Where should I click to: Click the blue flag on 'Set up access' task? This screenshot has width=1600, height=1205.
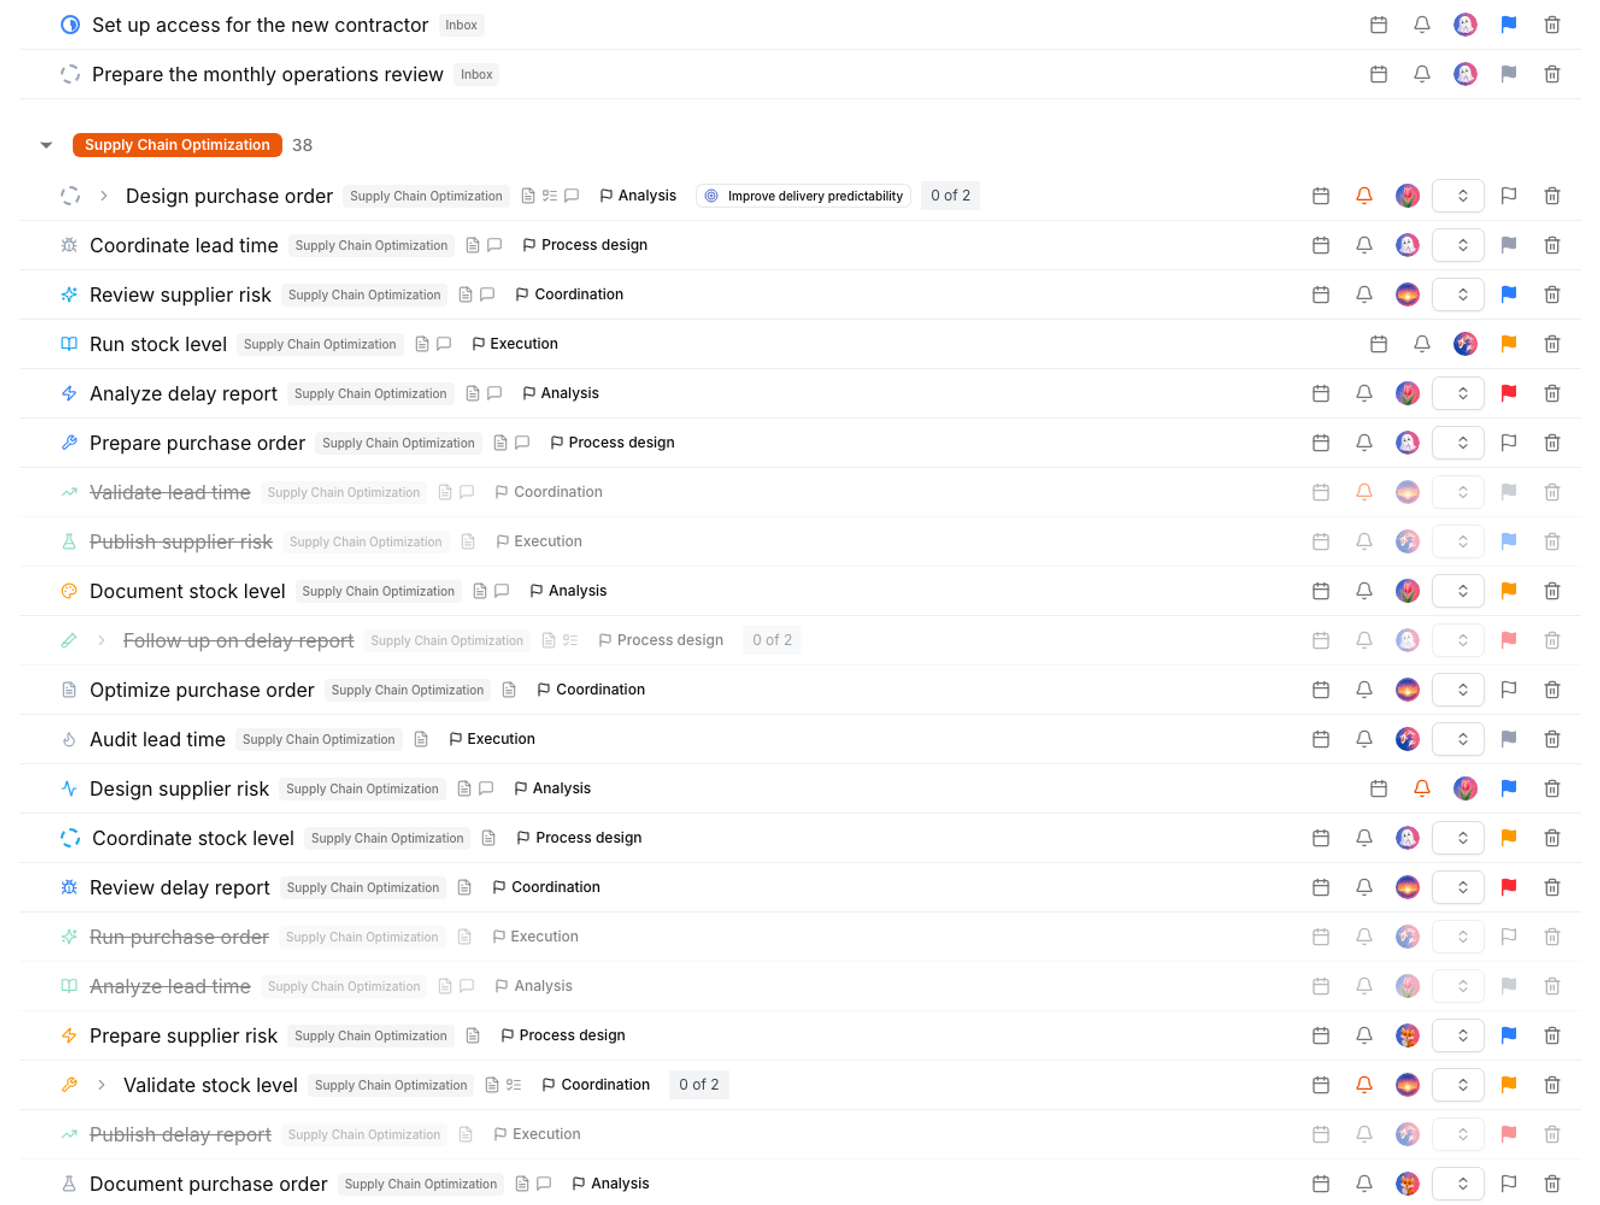coord(1508,25)
